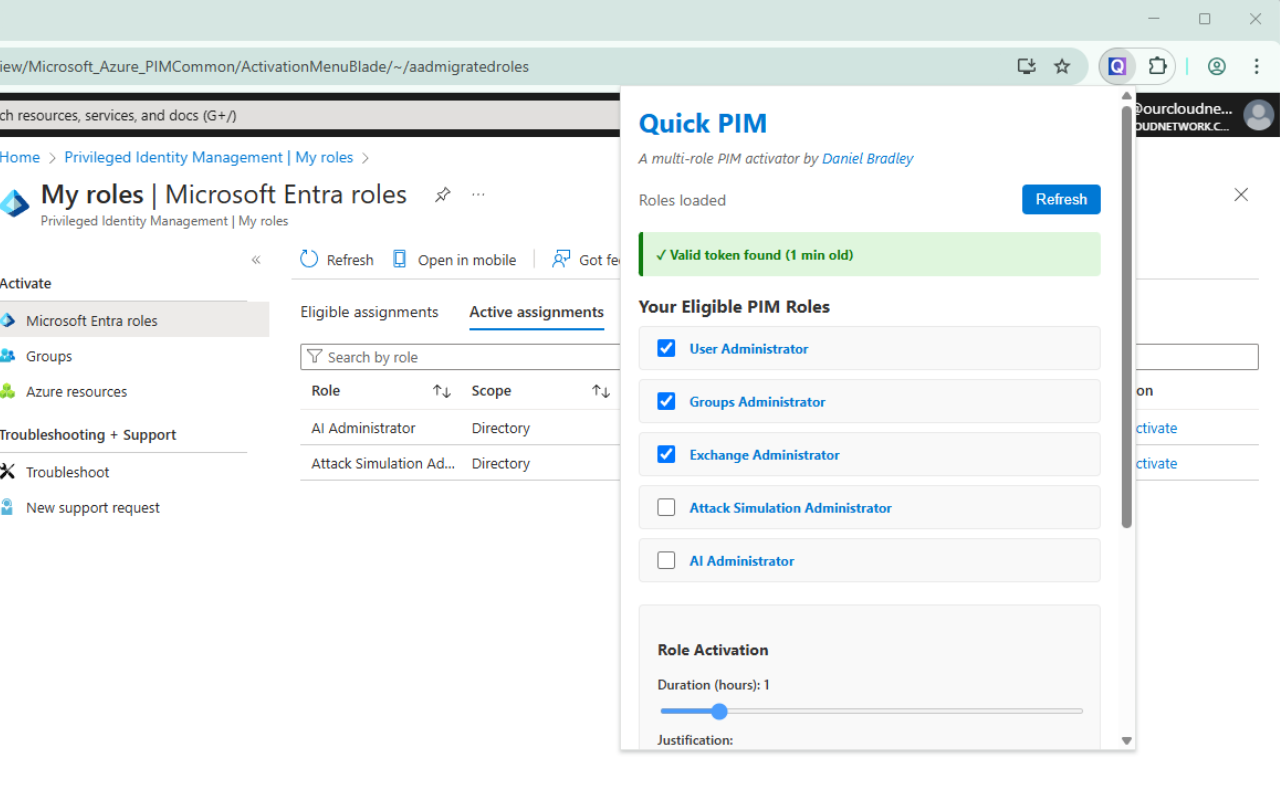
Task: Click the Quick PIM scrollbar thumb
Action: pyautogui.click(x=1127, y=316)
